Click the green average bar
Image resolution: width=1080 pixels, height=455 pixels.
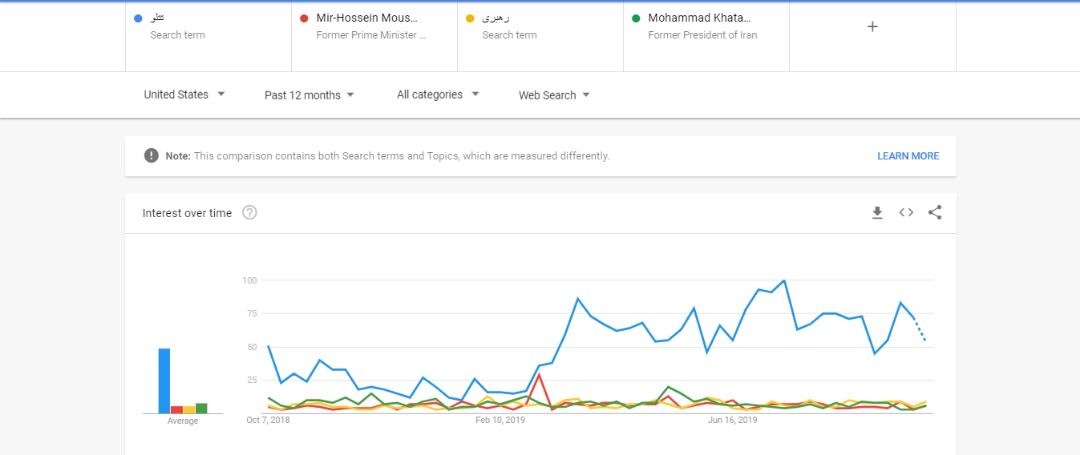point(201,408)
